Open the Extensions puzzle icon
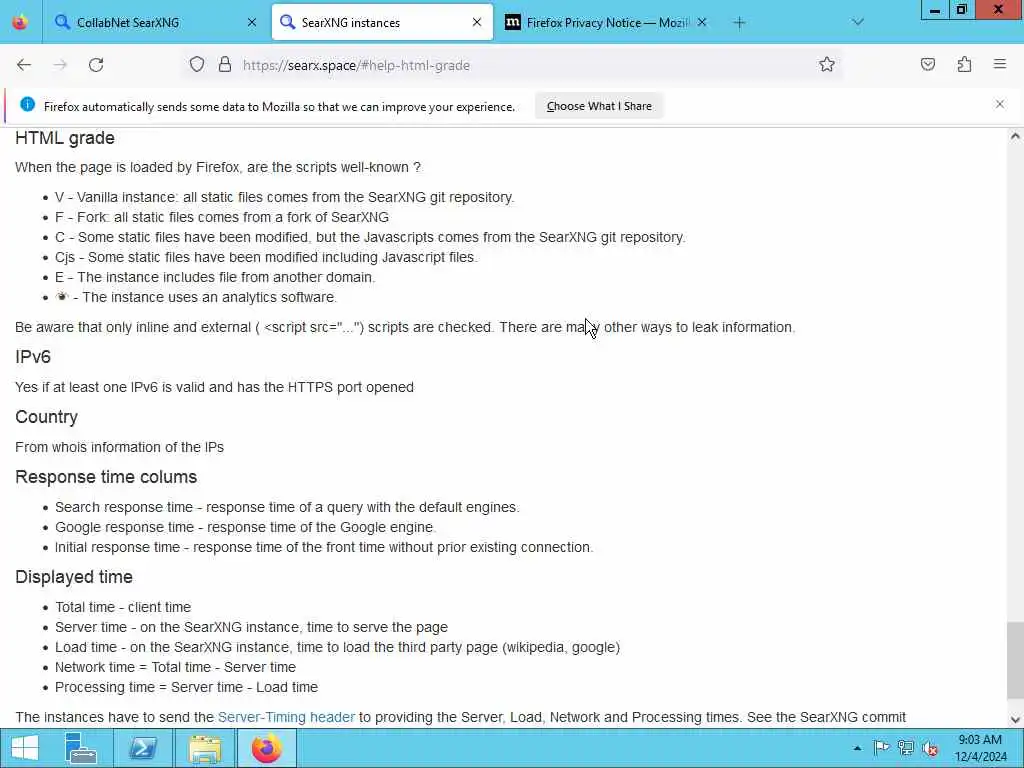The height and width of the screenshot is (768, 1024). click(x=965, y=64)
